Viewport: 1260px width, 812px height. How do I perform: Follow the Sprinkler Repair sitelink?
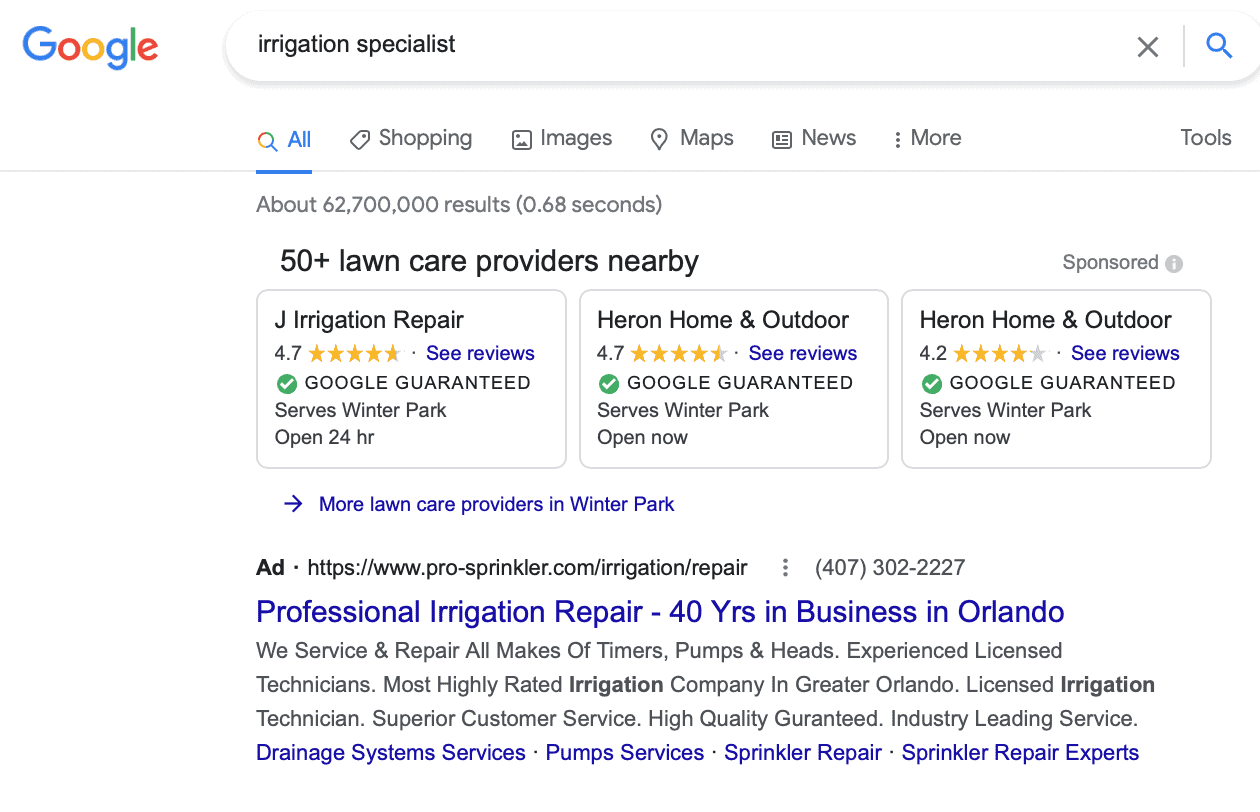[x=803, y=753]
